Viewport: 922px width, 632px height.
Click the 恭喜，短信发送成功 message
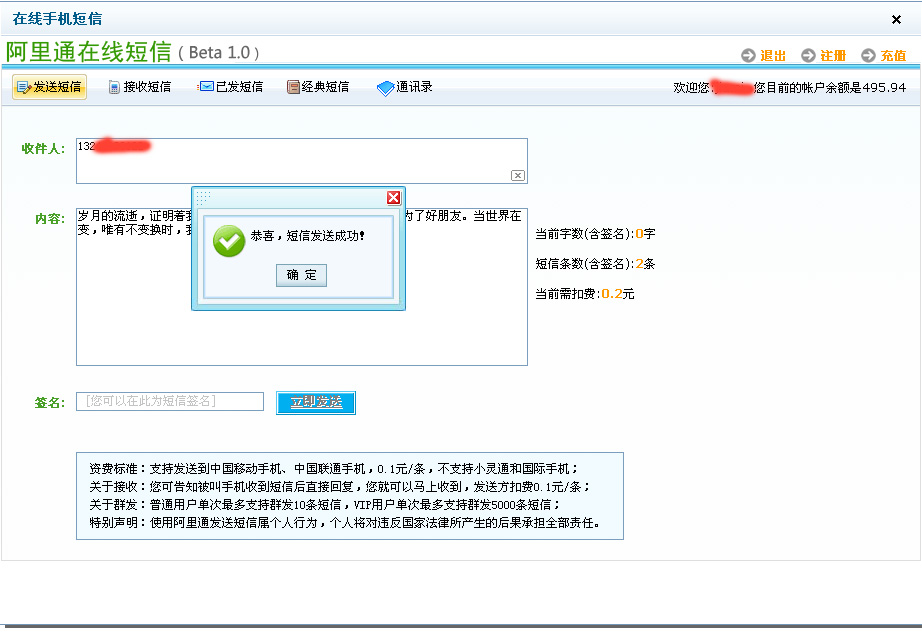pyautogui.click(x=308, y=236)
